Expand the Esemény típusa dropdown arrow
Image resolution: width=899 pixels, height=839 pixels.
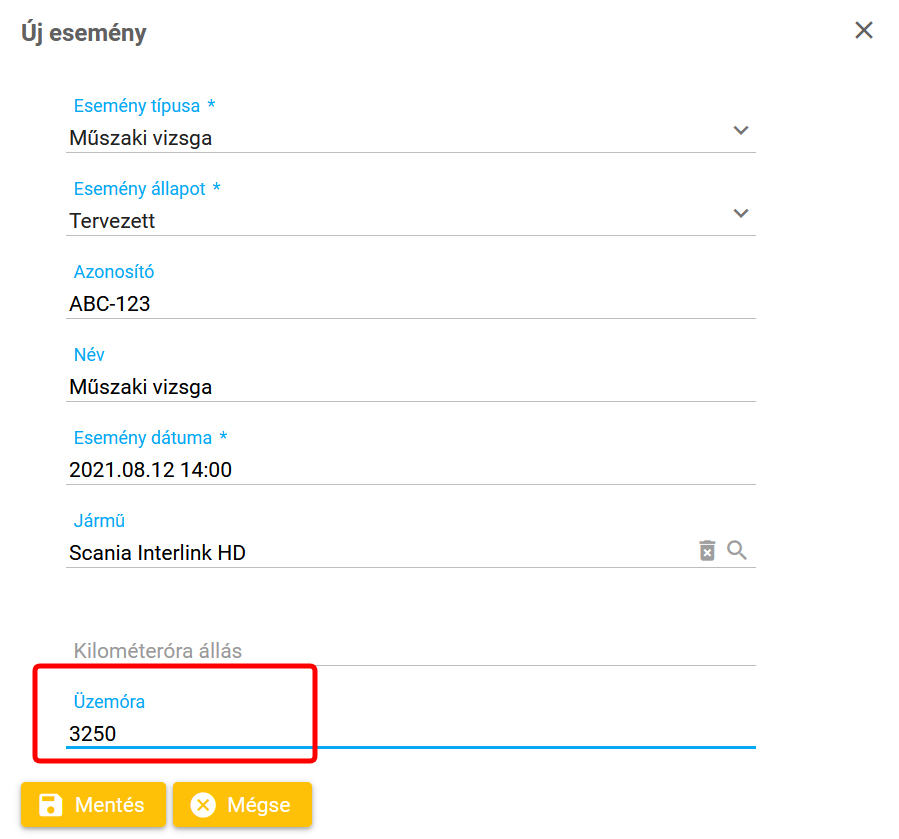pyautogui.click(x=741, y=130)
